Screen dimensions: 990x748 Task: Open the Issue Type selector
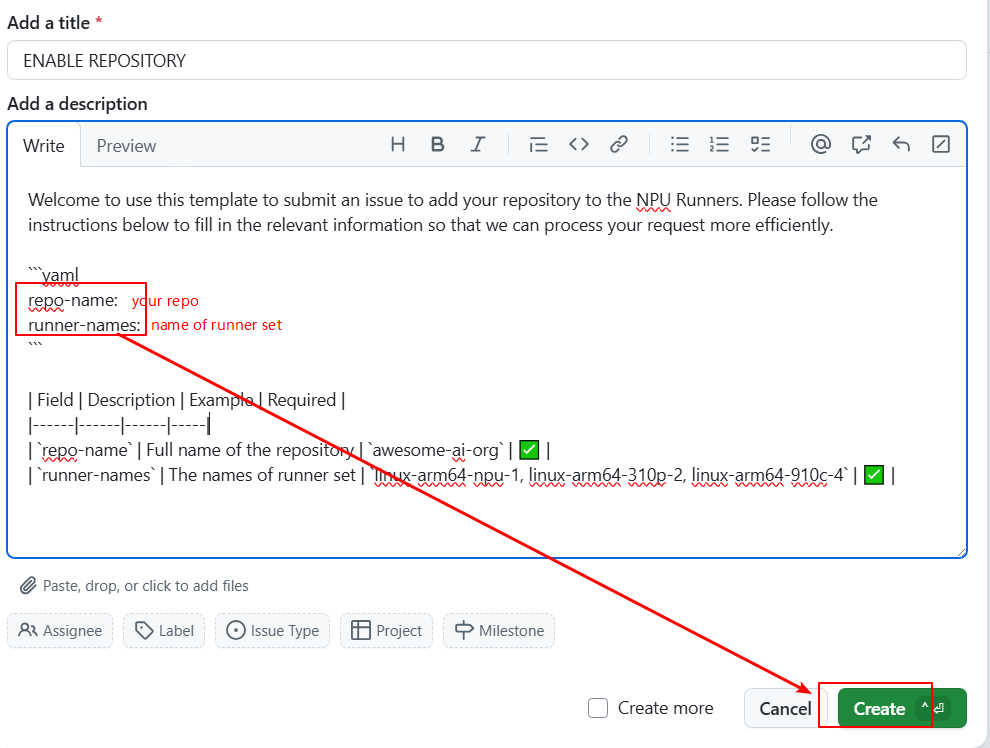tap(272, 631)
